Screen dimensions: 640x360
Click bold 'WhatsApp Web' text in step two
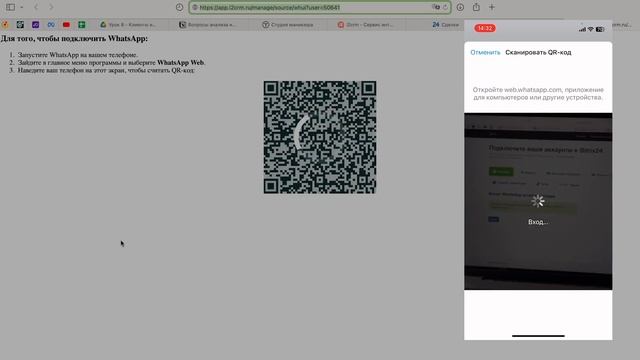pyautogui.click(x=180, y=62)
